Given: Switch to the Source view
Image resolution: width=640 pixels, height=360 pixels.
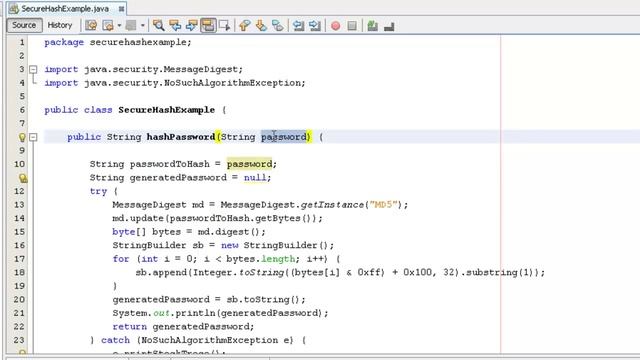Looking at the screenshot, I should 24,25.
